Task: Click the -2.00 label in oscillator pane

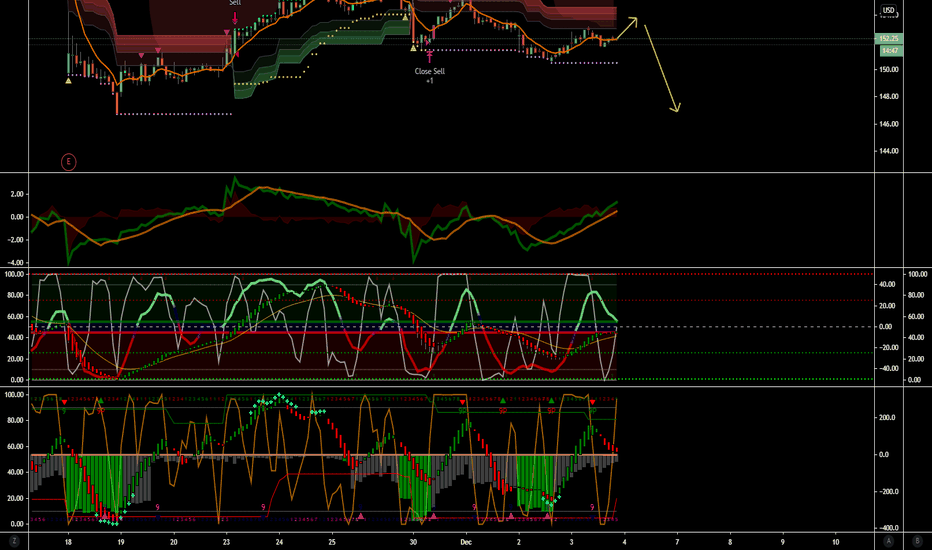Action: coord(15,240)
